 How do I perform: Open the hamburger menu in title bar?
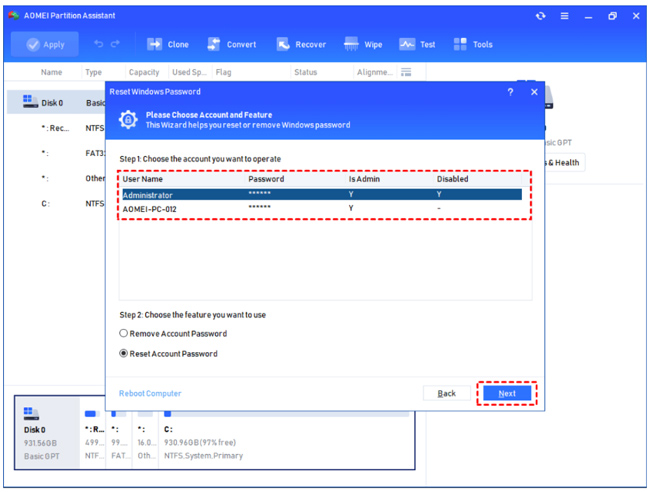(x=565, y=16)
